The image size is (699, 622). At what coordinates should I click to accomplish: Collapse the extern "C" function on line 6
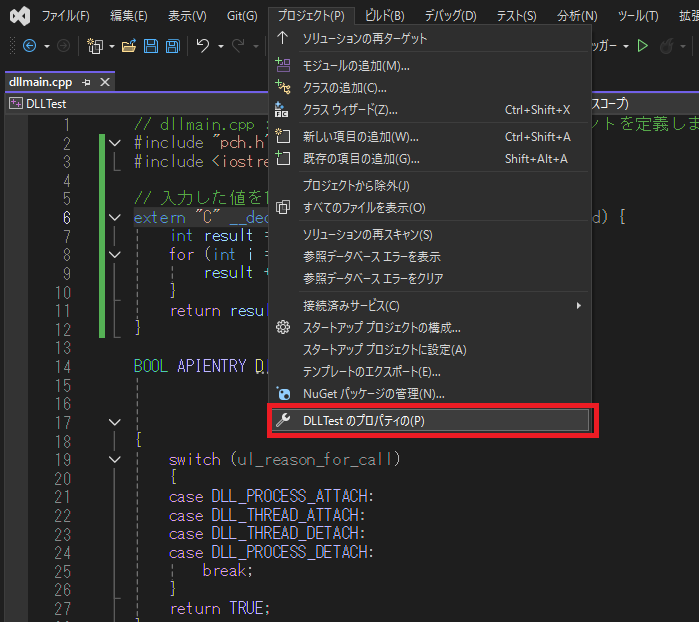pyautogui.click(x=115, y=217)
